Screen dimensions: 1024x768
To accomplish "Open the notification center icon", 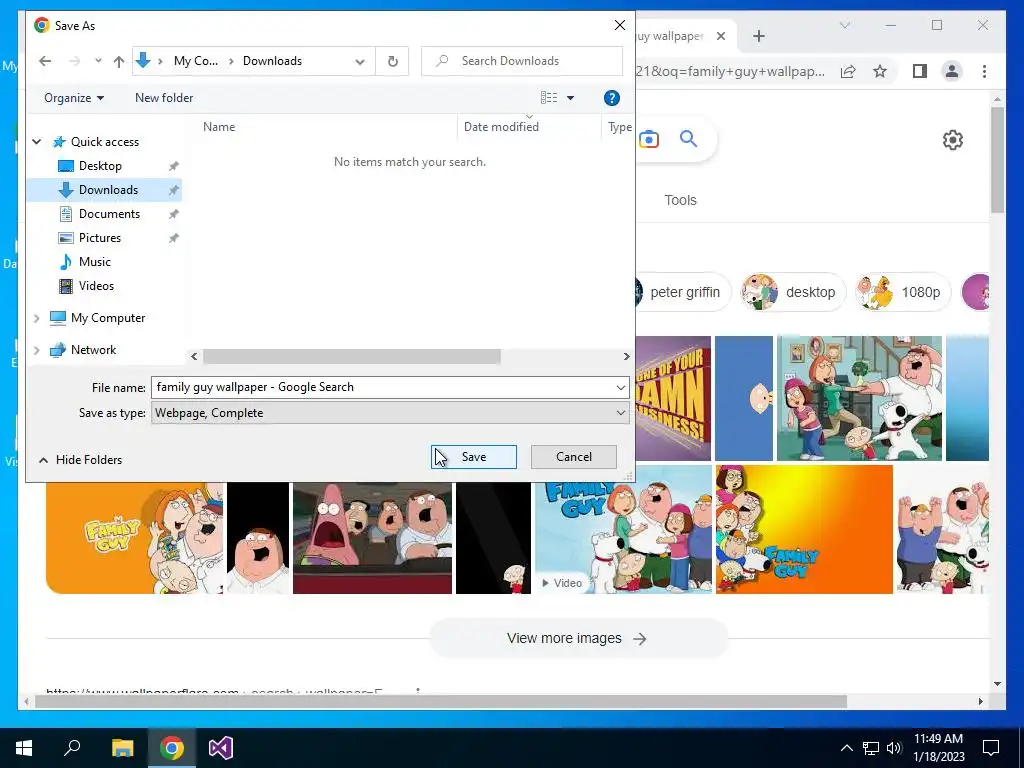I will click(x=991, y=748).
